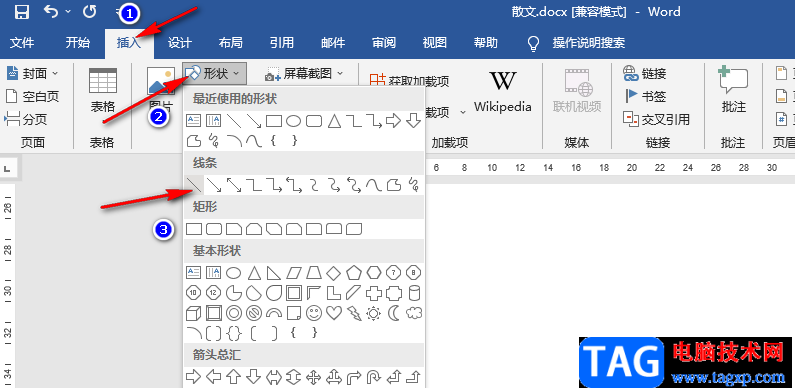Select the Moon (crescent) shape
The height and width of the screenshot is (388, 795).
pyautogui.click(x=394, y=313)
